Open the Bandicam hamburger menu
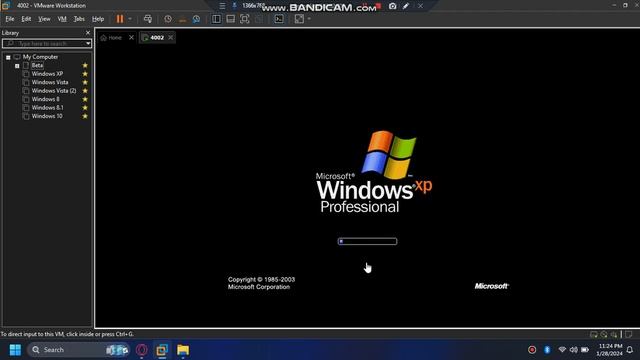This screenshot has height=360, width=640. (x=222, y=6)
